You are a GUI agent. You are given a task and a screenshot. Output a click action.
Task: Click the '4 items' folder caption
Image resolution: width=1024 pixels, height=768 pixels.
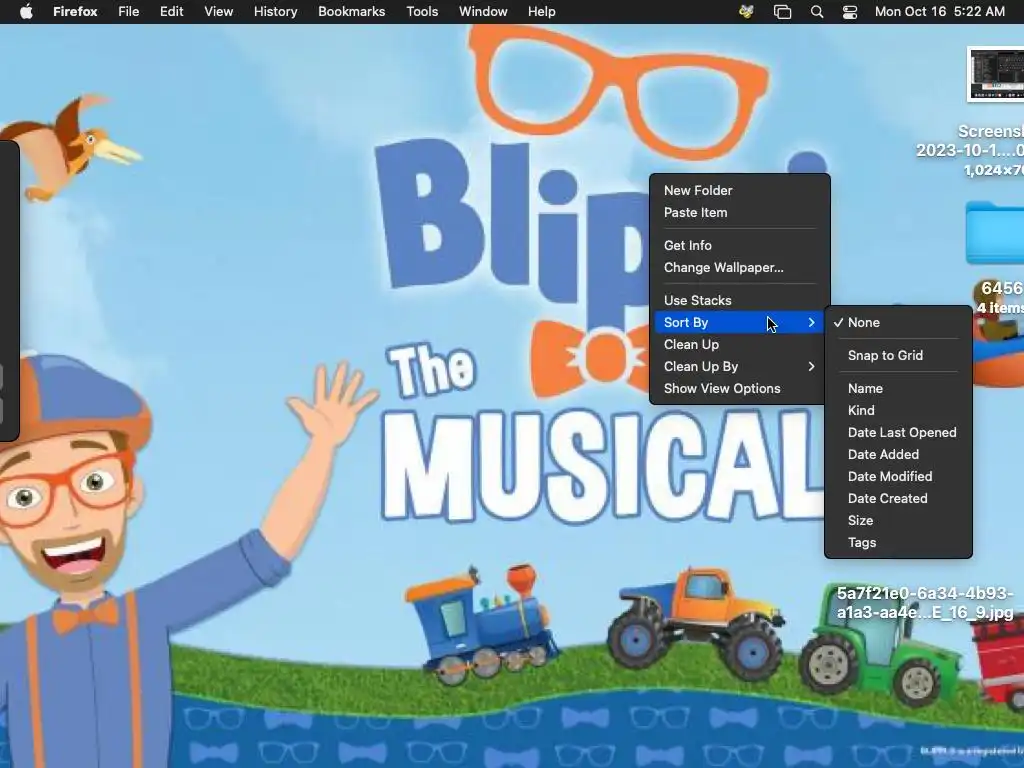point(1000,308)
